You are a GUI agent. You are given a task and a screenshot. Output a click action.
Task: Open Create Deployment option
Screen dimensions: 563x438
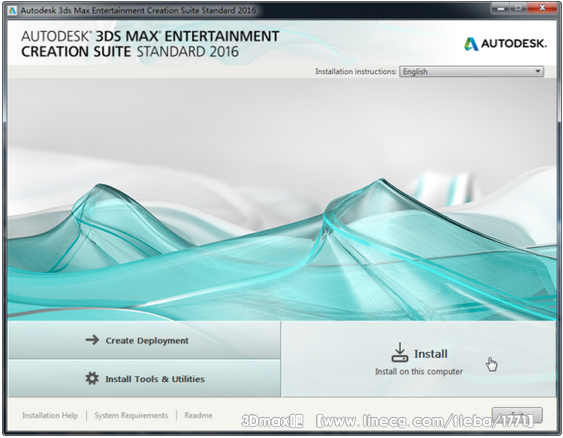[x=144, y=340]
